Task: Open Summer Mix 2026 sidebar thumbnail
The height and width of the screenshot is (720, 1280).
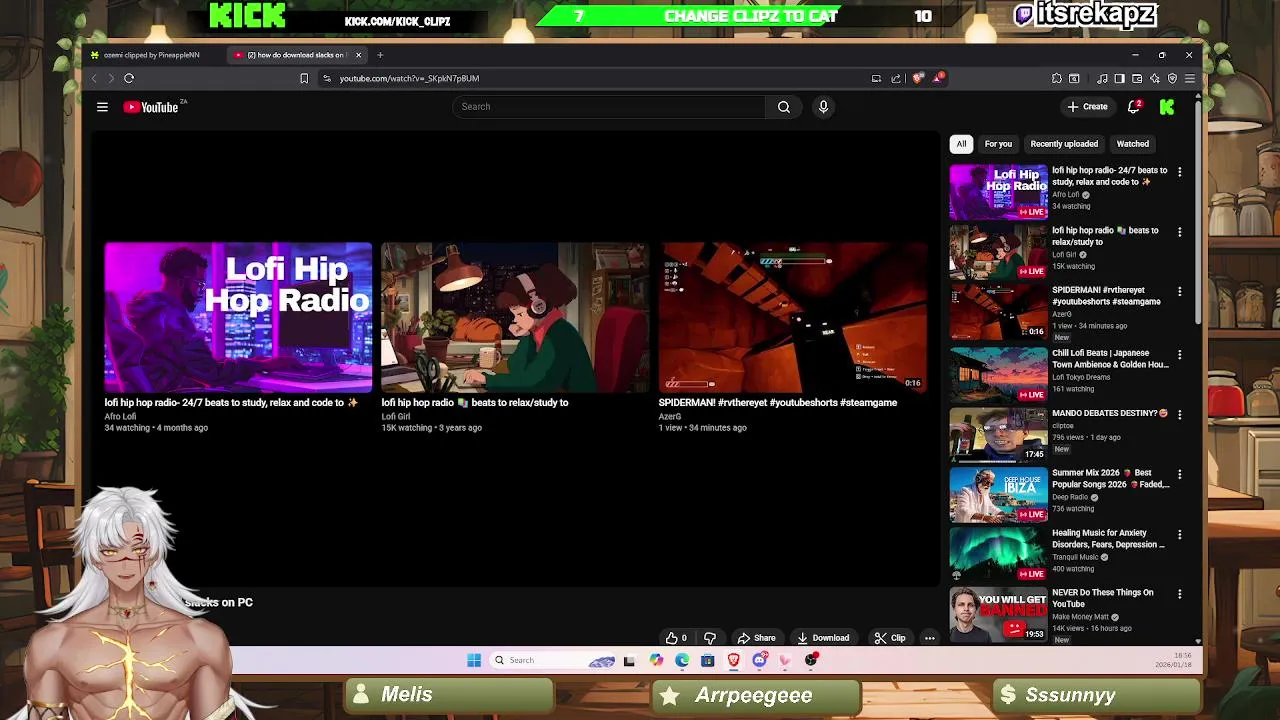Action: click(x=998, y=494)
